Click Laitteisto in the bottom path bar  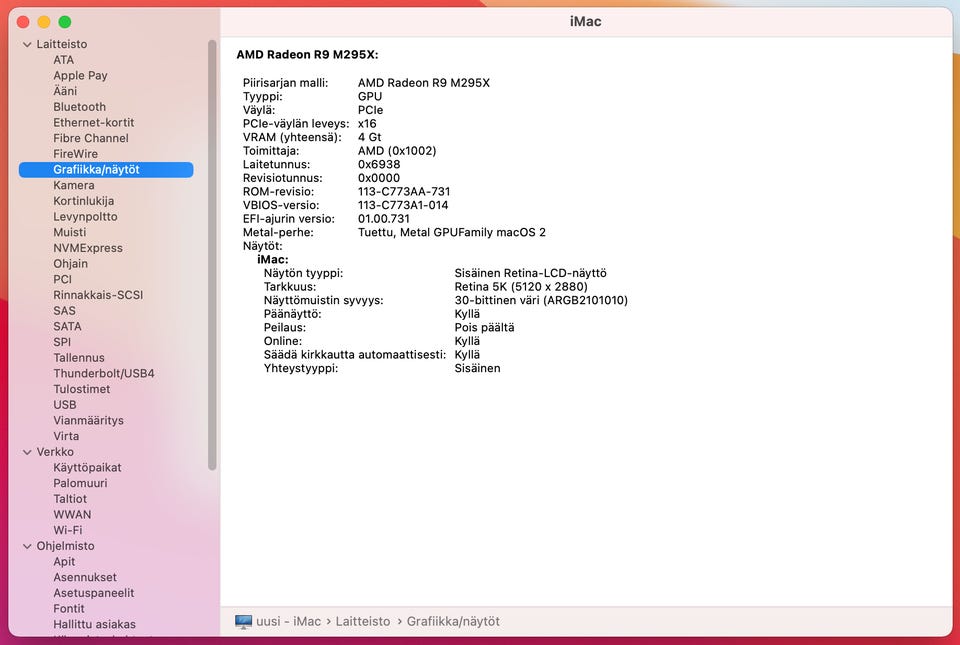pos(362,622)
